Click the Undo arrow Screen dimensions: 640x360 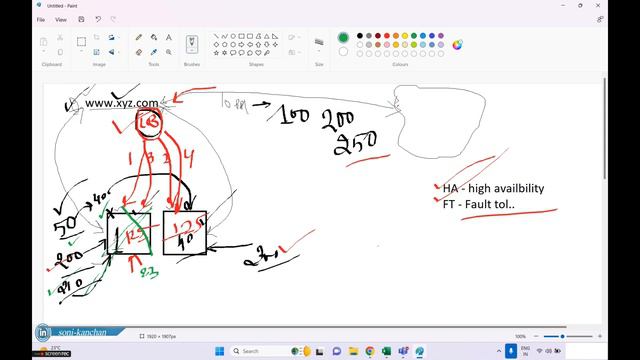tap(98, 19)
